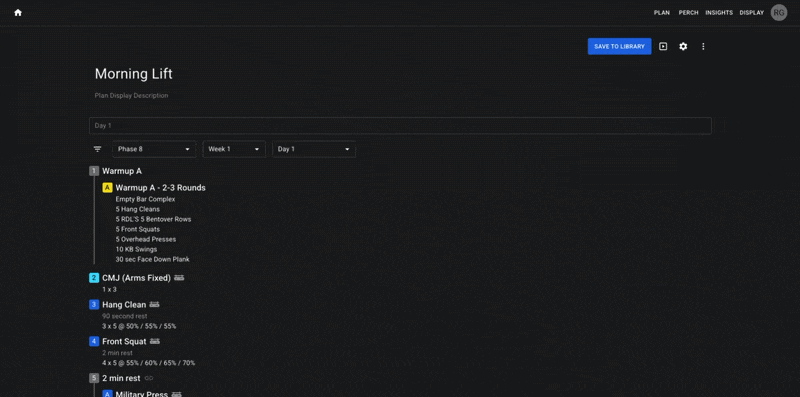Screen dimensions: 800x397
Task: Open the Hang Clean exercise title
Action: point(124,305)
